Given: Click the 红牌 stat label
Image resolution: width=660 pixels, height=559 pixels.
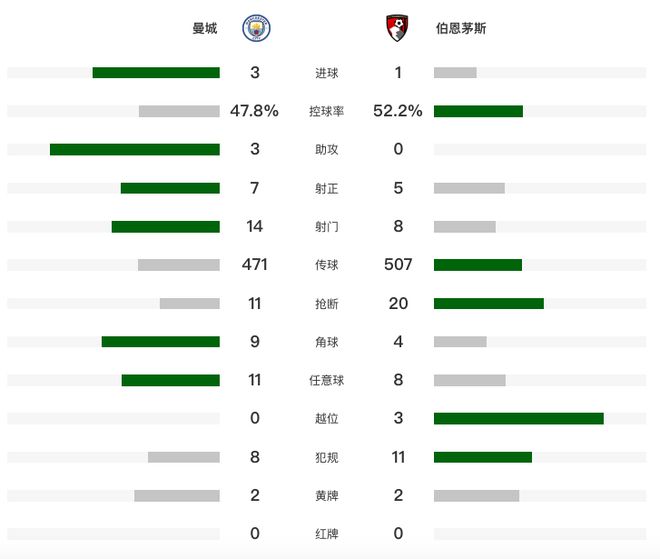Looking at the screenshot, I should point(326,534).
